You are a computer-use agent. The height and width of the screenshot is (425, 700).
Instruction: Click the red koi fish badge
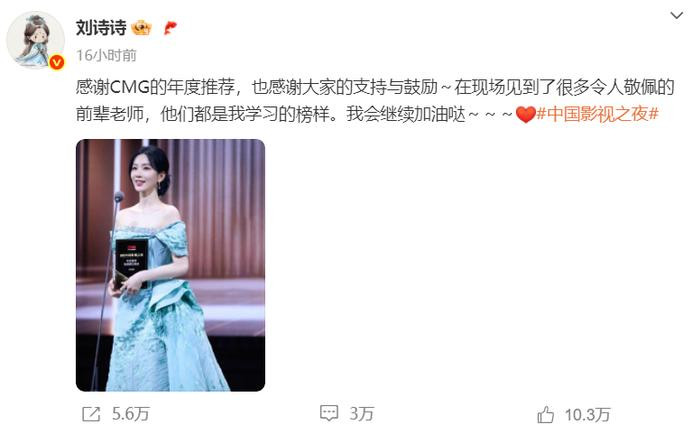coord(170,28)
